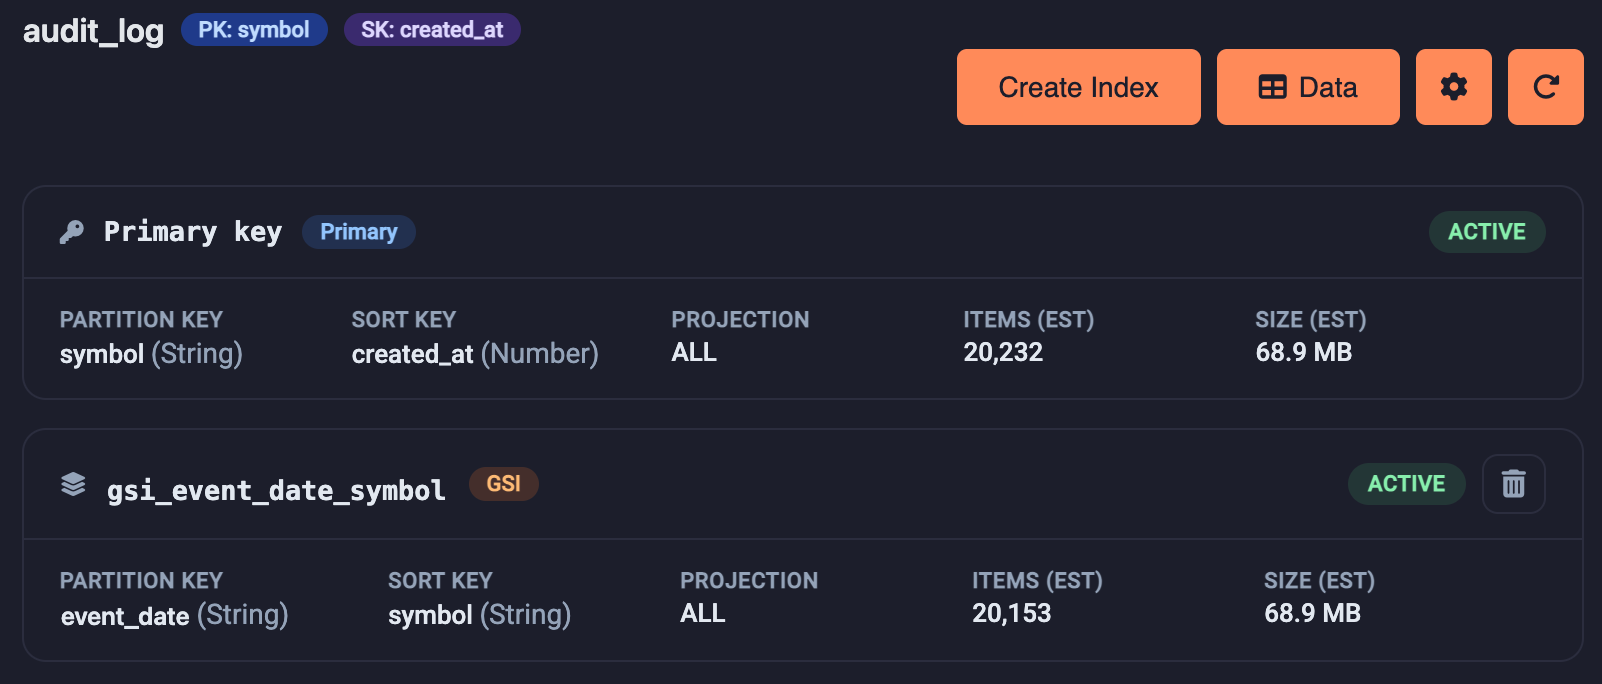Click the layers icon beside gsi_event_date_symbol
1602x684 pixels.
pyautogui.click(x=73, y=484)
